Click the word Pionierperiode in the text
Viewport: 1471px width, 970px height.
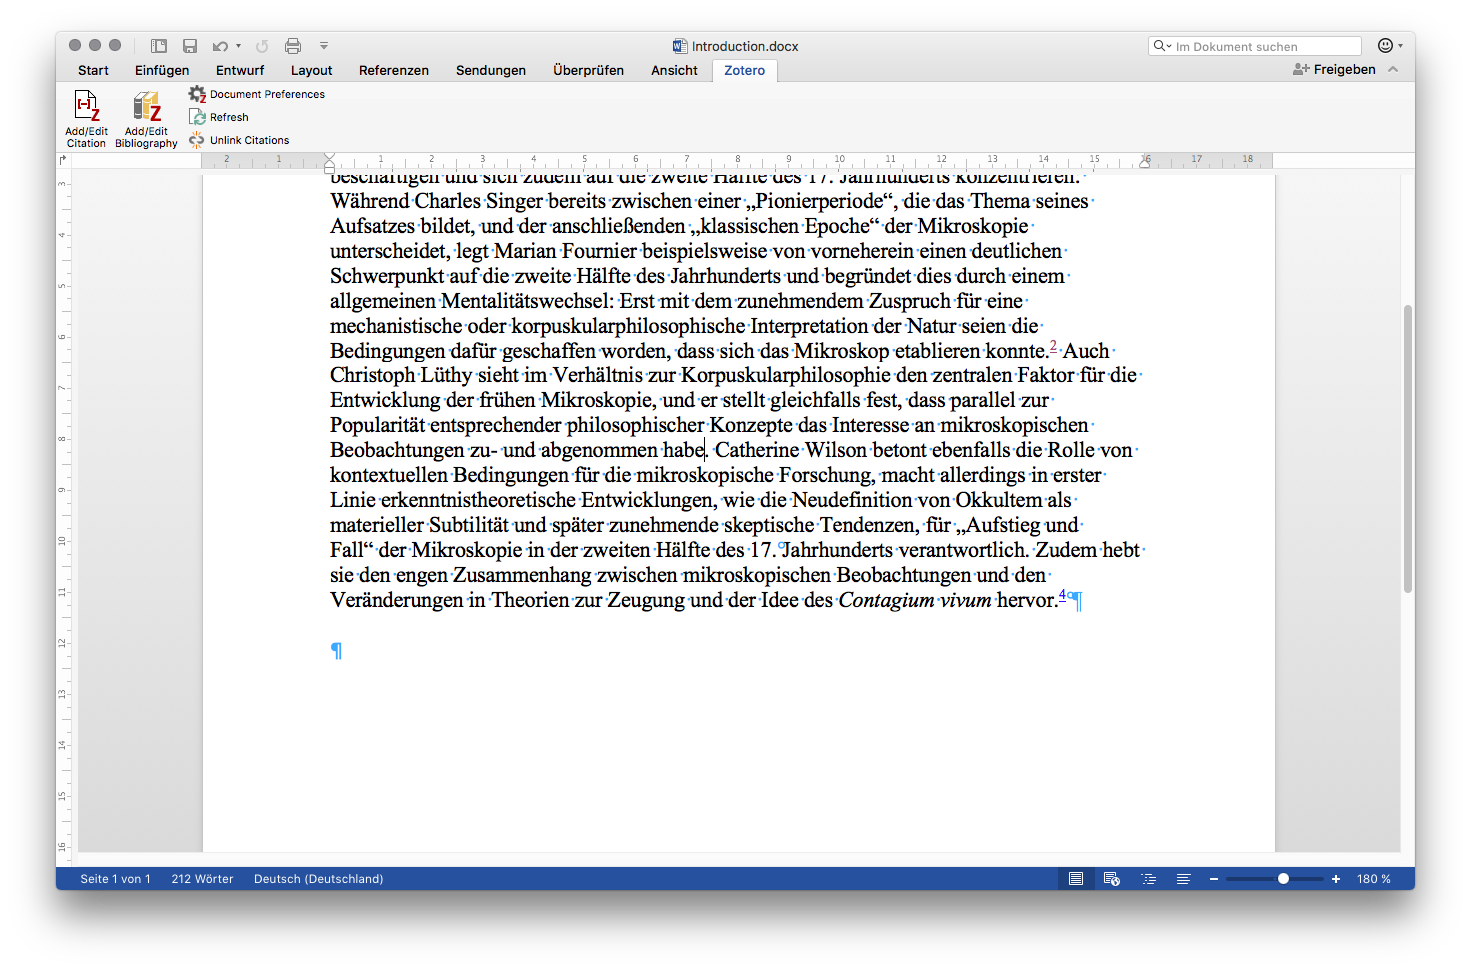pos(819,201)
